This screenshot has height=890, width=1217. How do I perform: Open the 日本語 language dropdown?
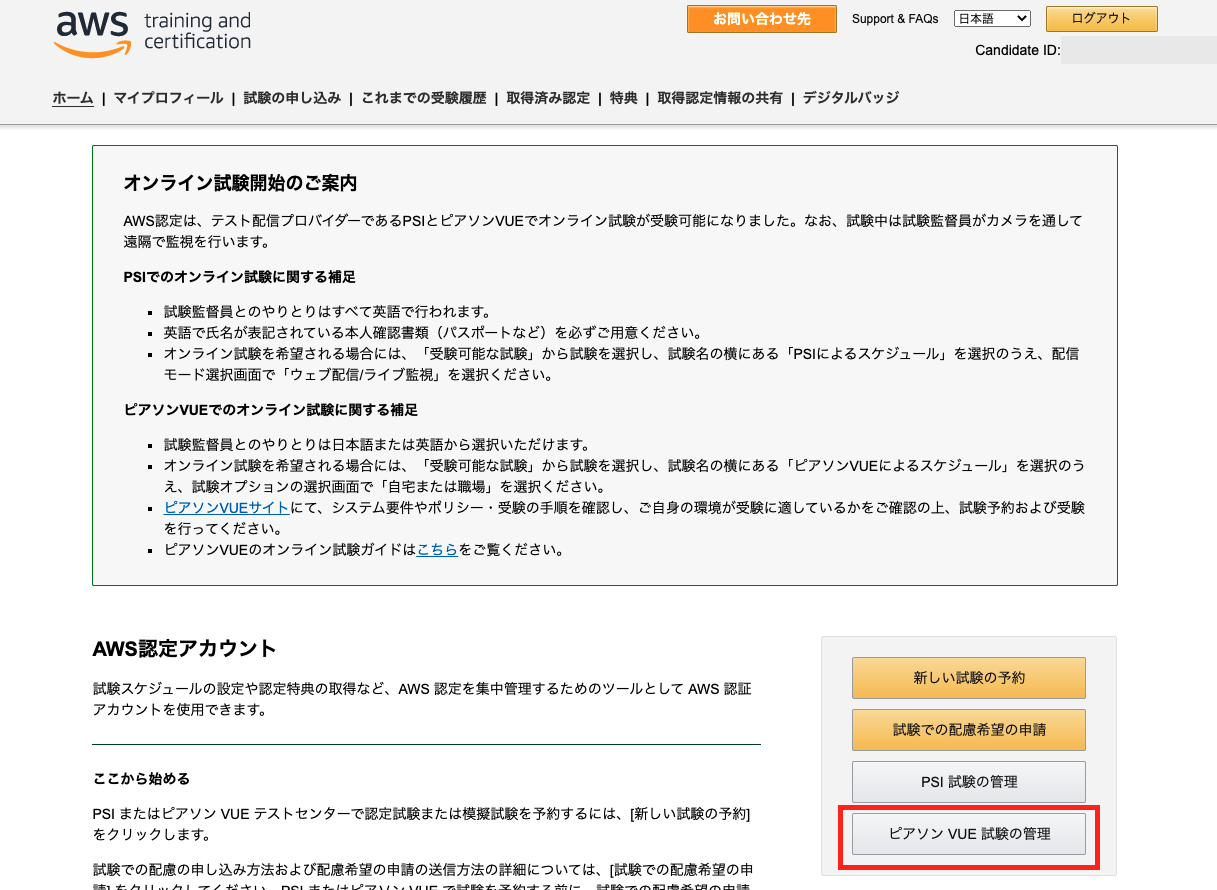992,18
